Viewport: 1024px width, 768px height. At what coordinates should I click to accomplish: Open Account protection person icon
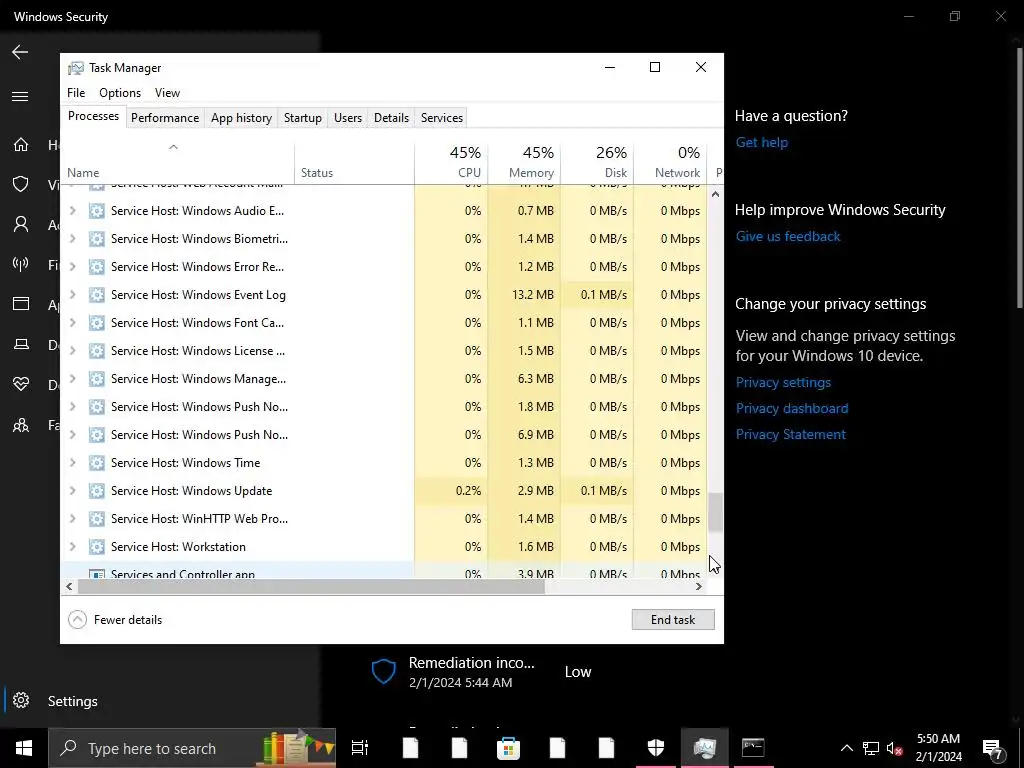(21, 225)
